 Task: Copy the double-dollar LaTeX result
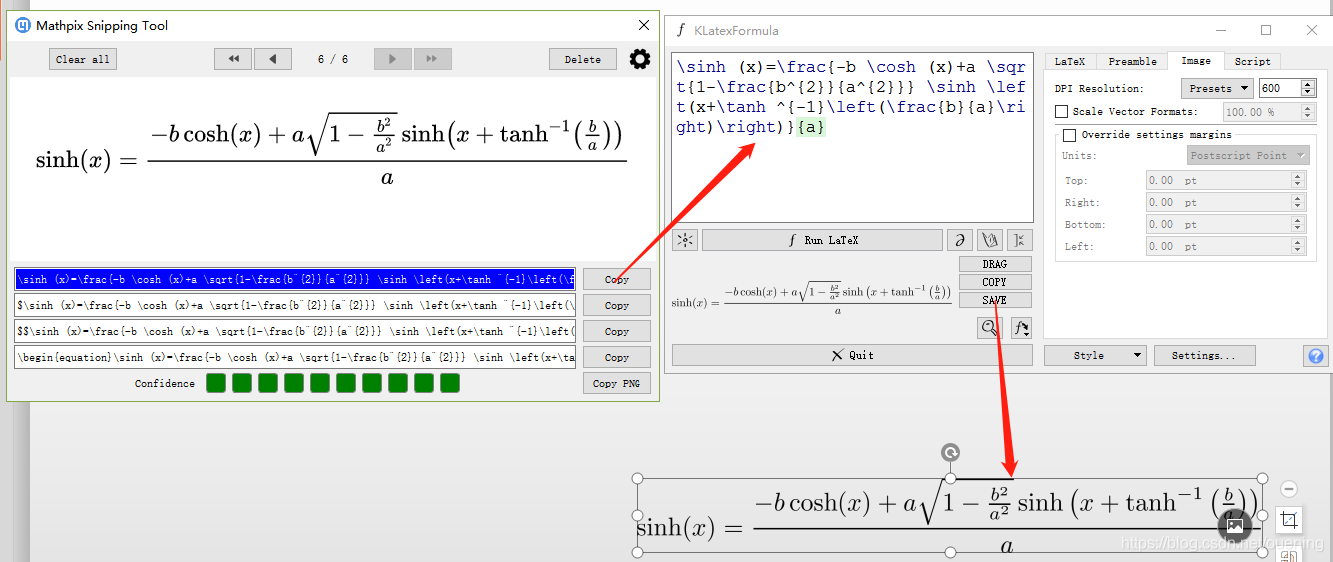(x=617, y=331)
